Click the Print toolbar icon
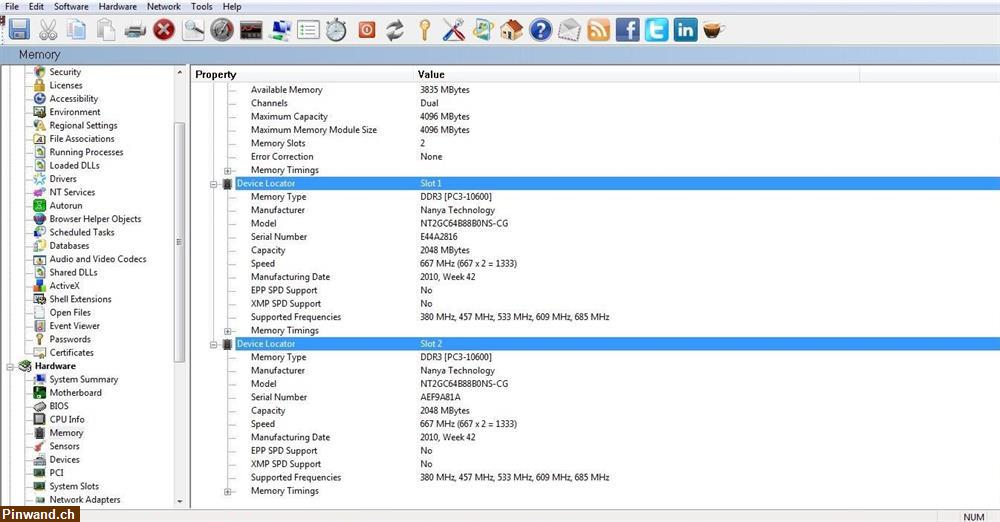The width and height of the screenshot is (1000, 522). 135,30
